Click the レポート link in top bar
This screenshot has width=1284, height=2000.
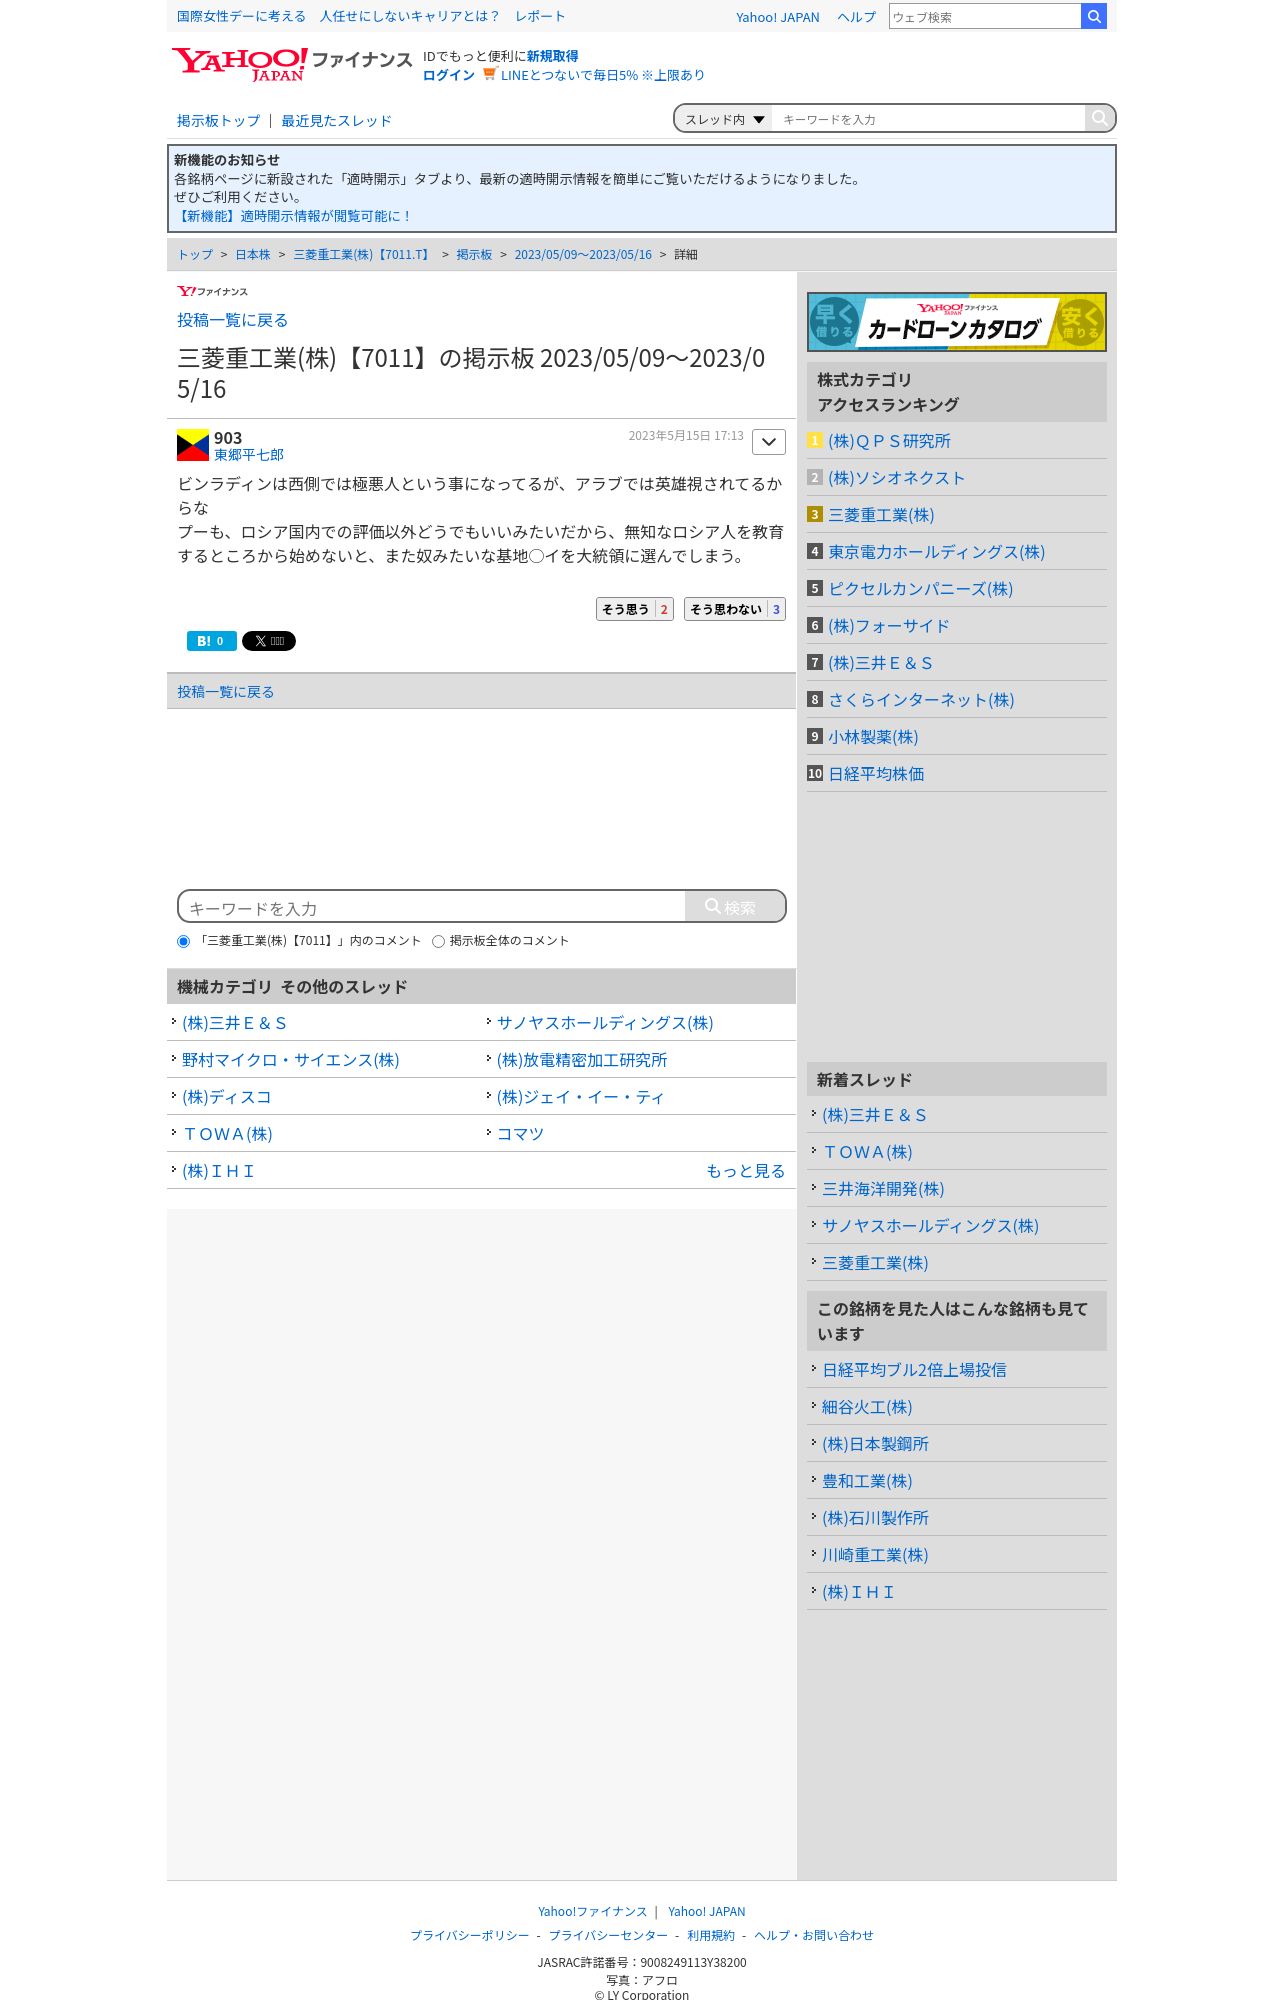[540, 16]
